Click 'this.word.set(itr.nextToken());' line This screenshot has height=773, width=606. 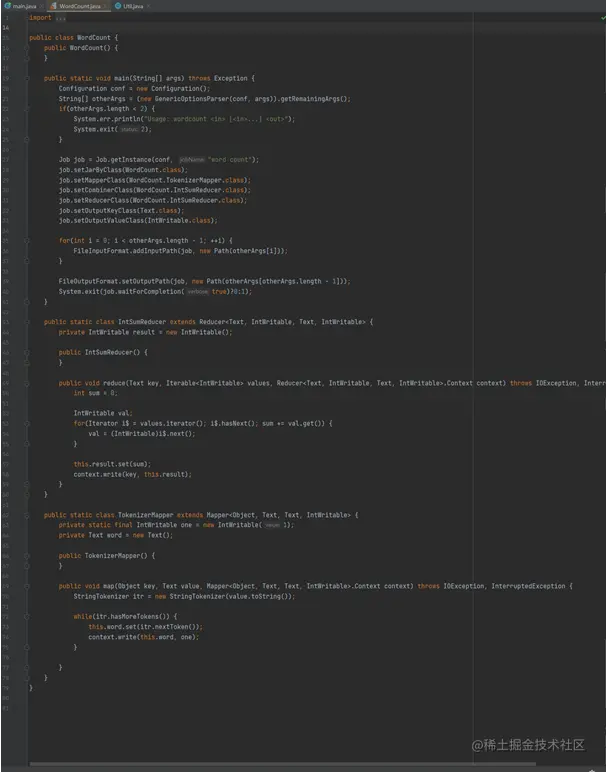click(x=145, y=627)
